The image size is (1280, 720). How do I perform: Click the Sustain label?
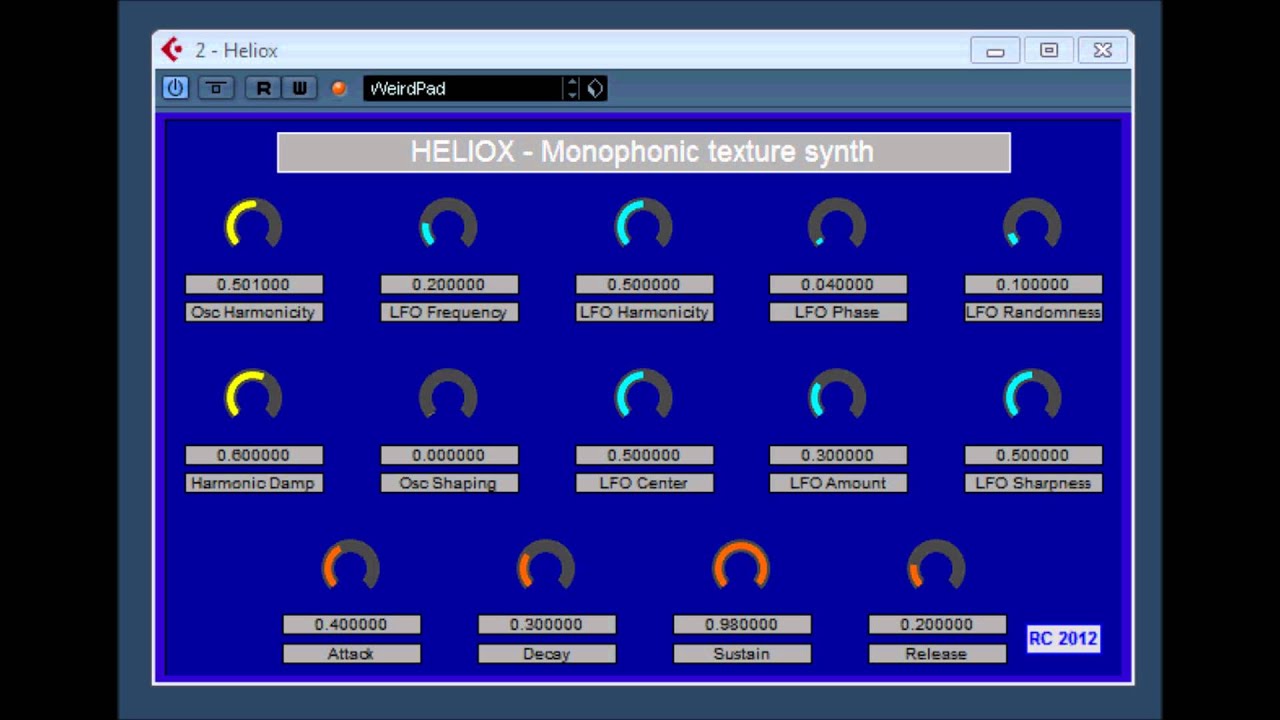click(x=742, y=653)
